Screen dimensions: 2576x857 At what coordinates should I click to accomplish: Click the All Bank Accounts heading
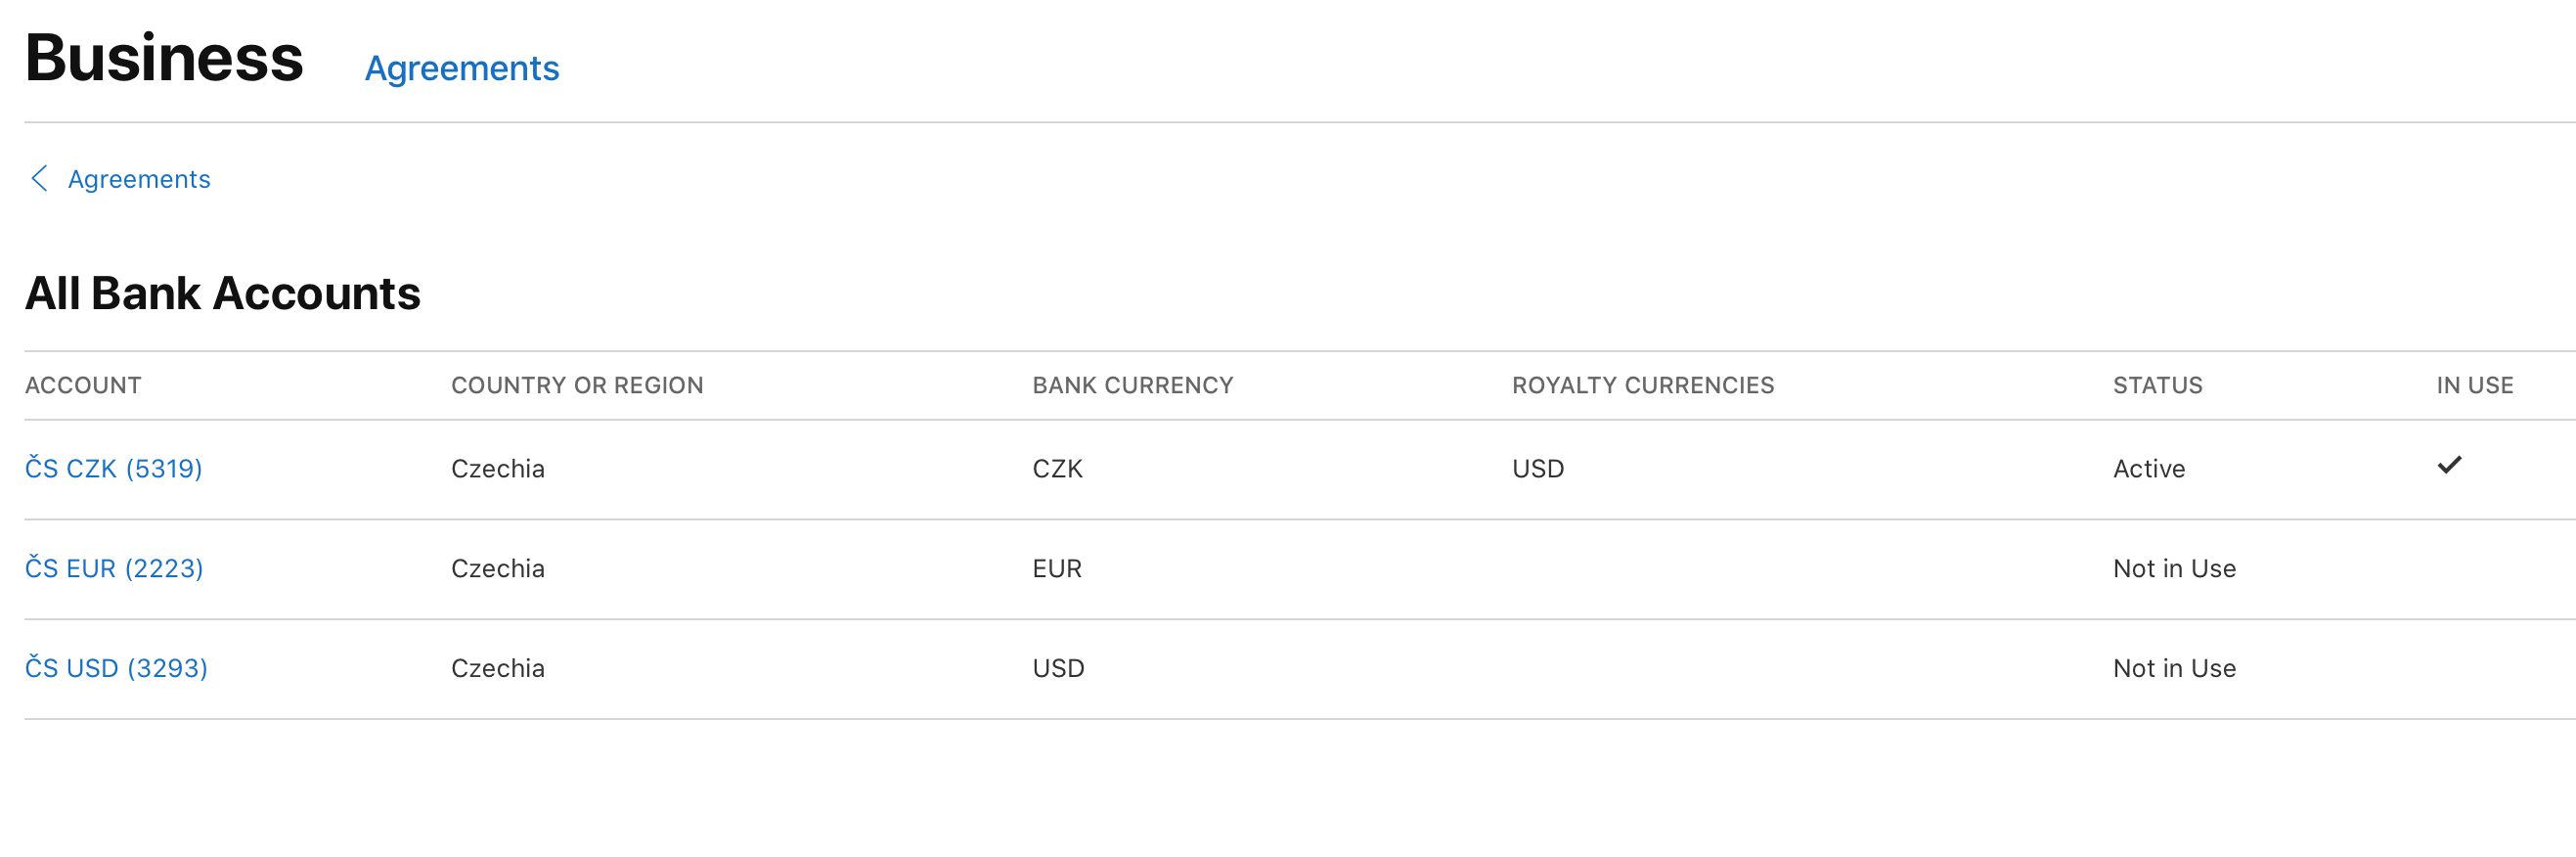point(222,293)
